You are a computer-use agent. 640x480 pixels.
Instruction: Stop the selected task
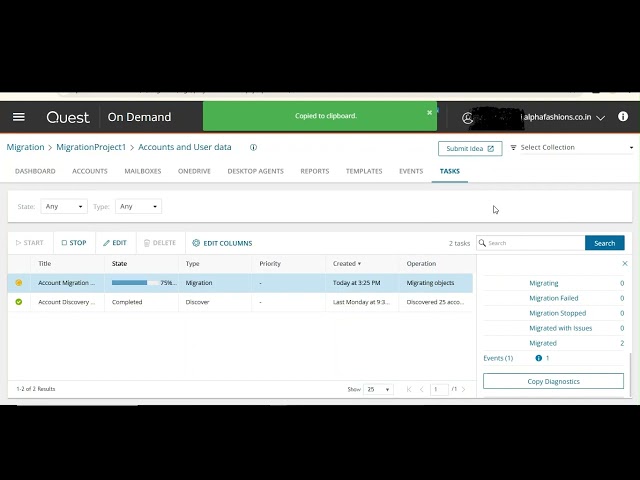74,243
